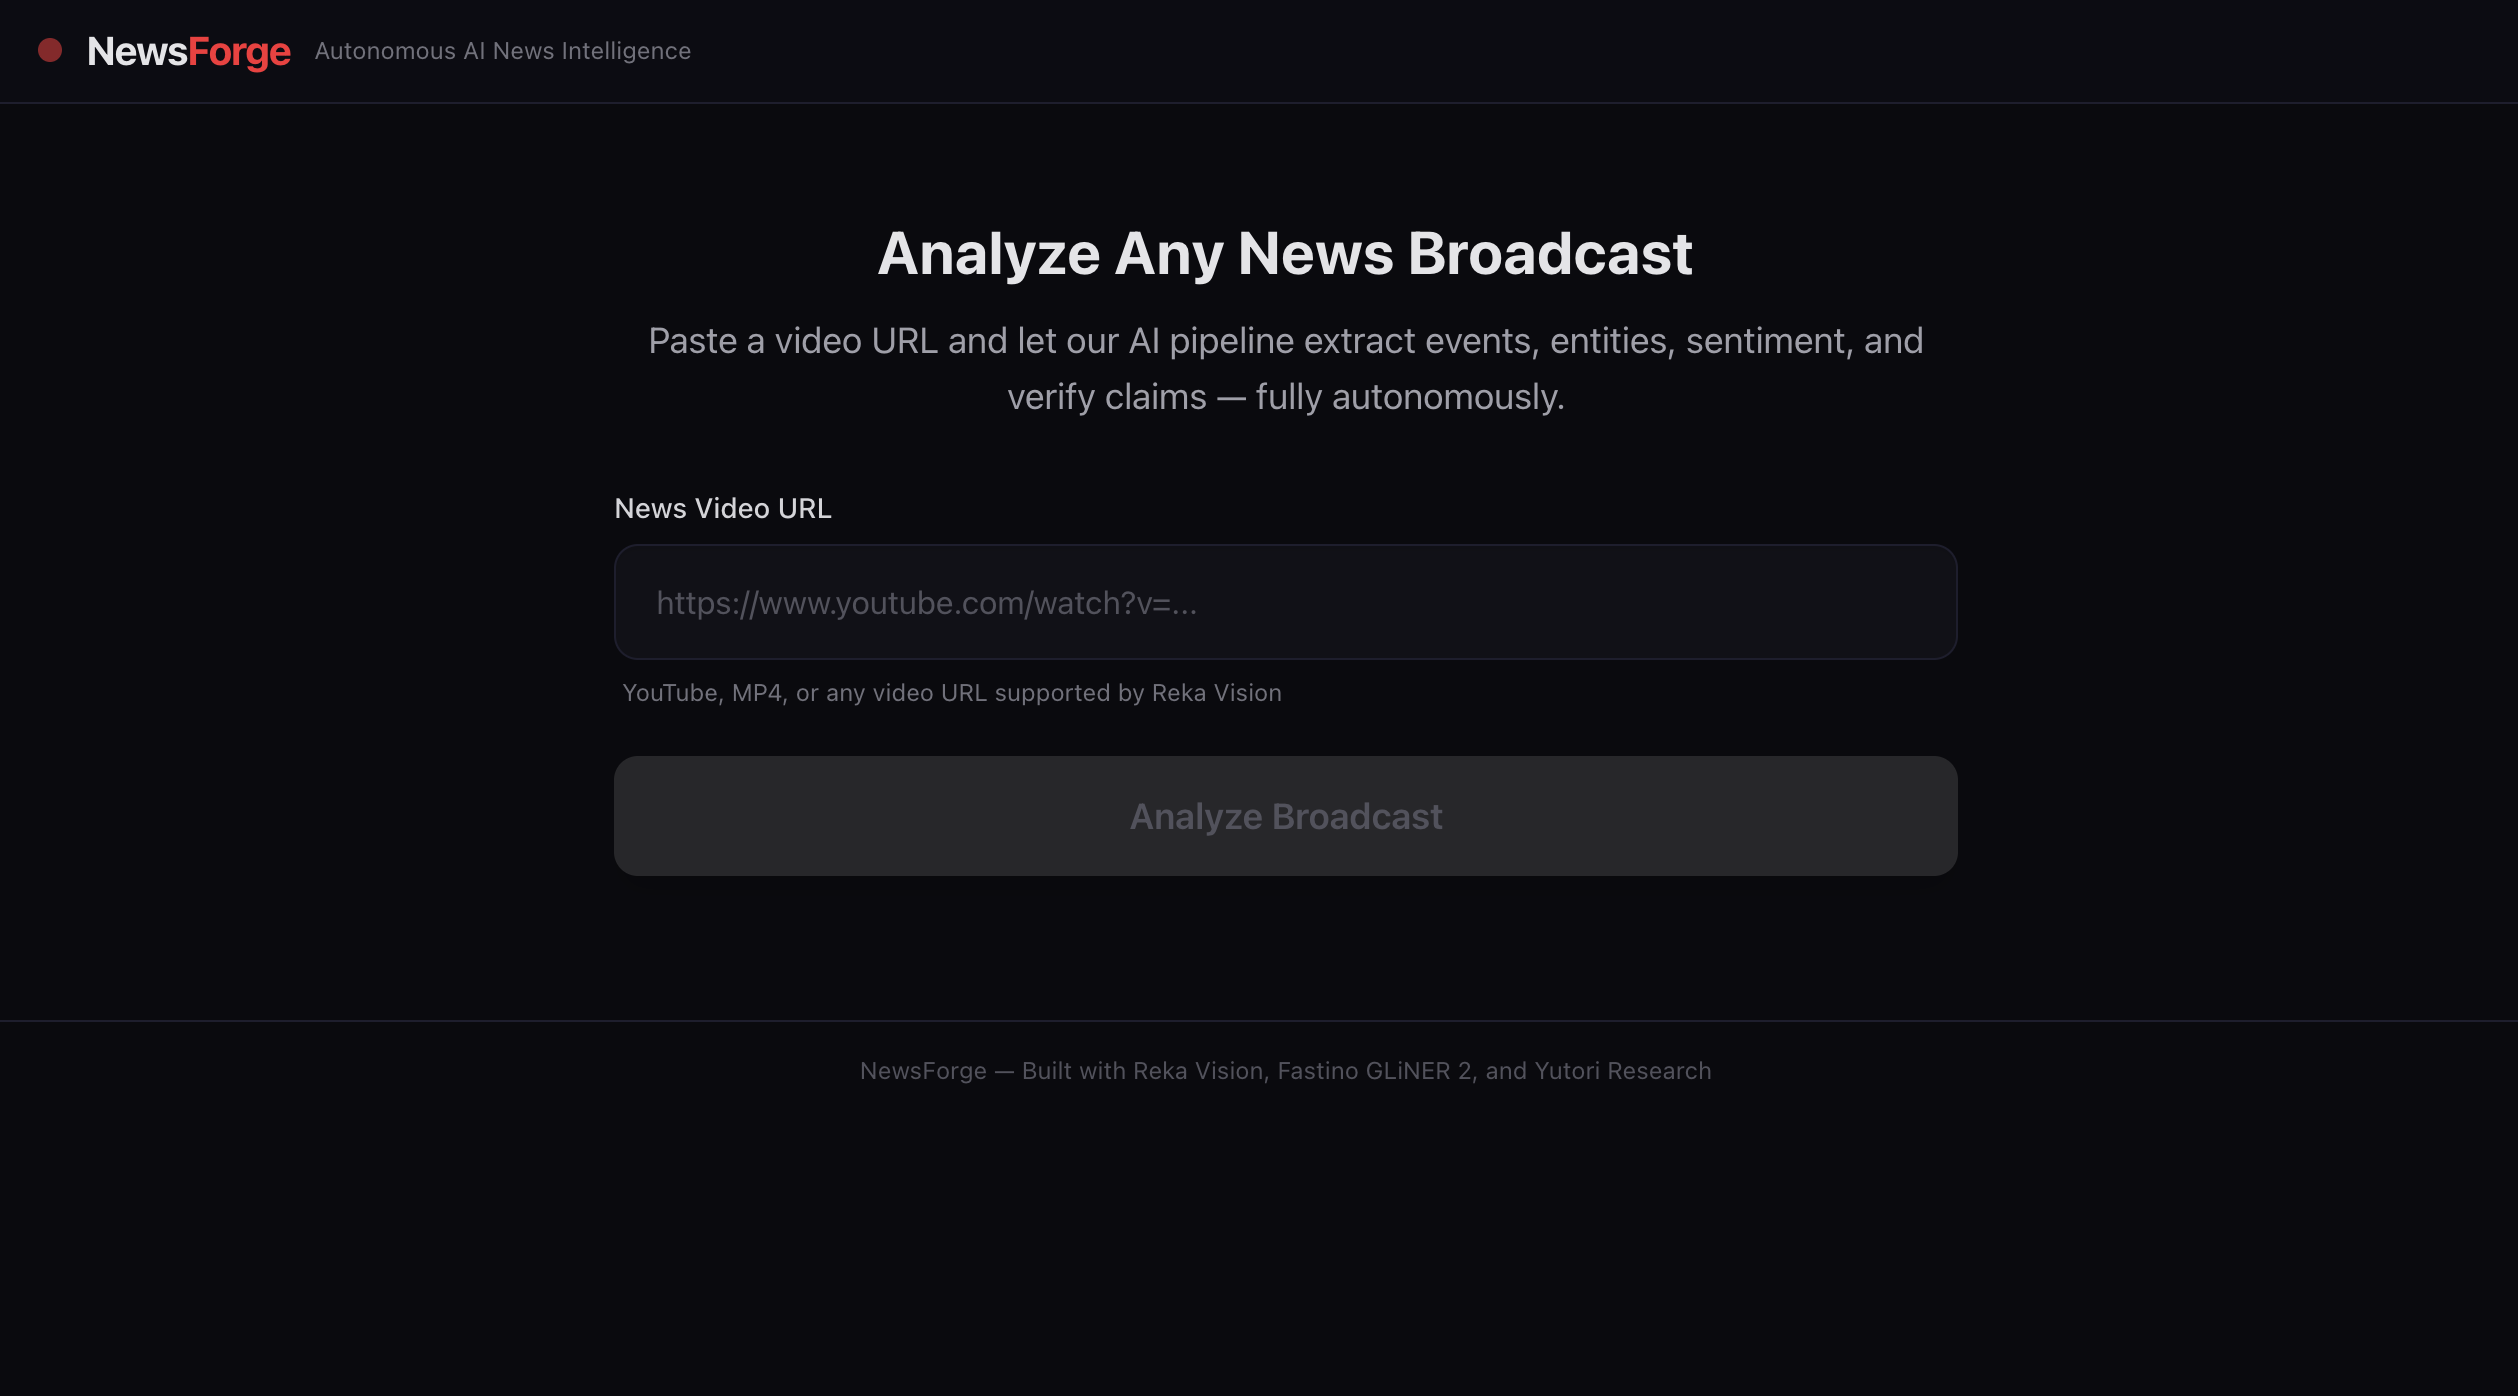
Task: Click 'fully autonomously' in the subtitle
Action: (1409, 397)
